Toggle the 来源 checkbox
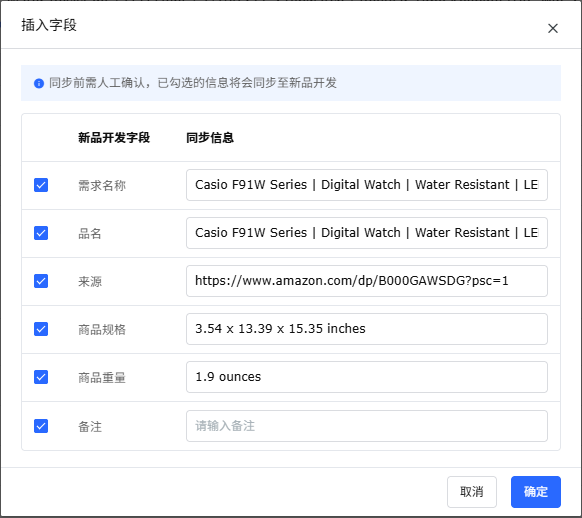 tap(41, 281)
